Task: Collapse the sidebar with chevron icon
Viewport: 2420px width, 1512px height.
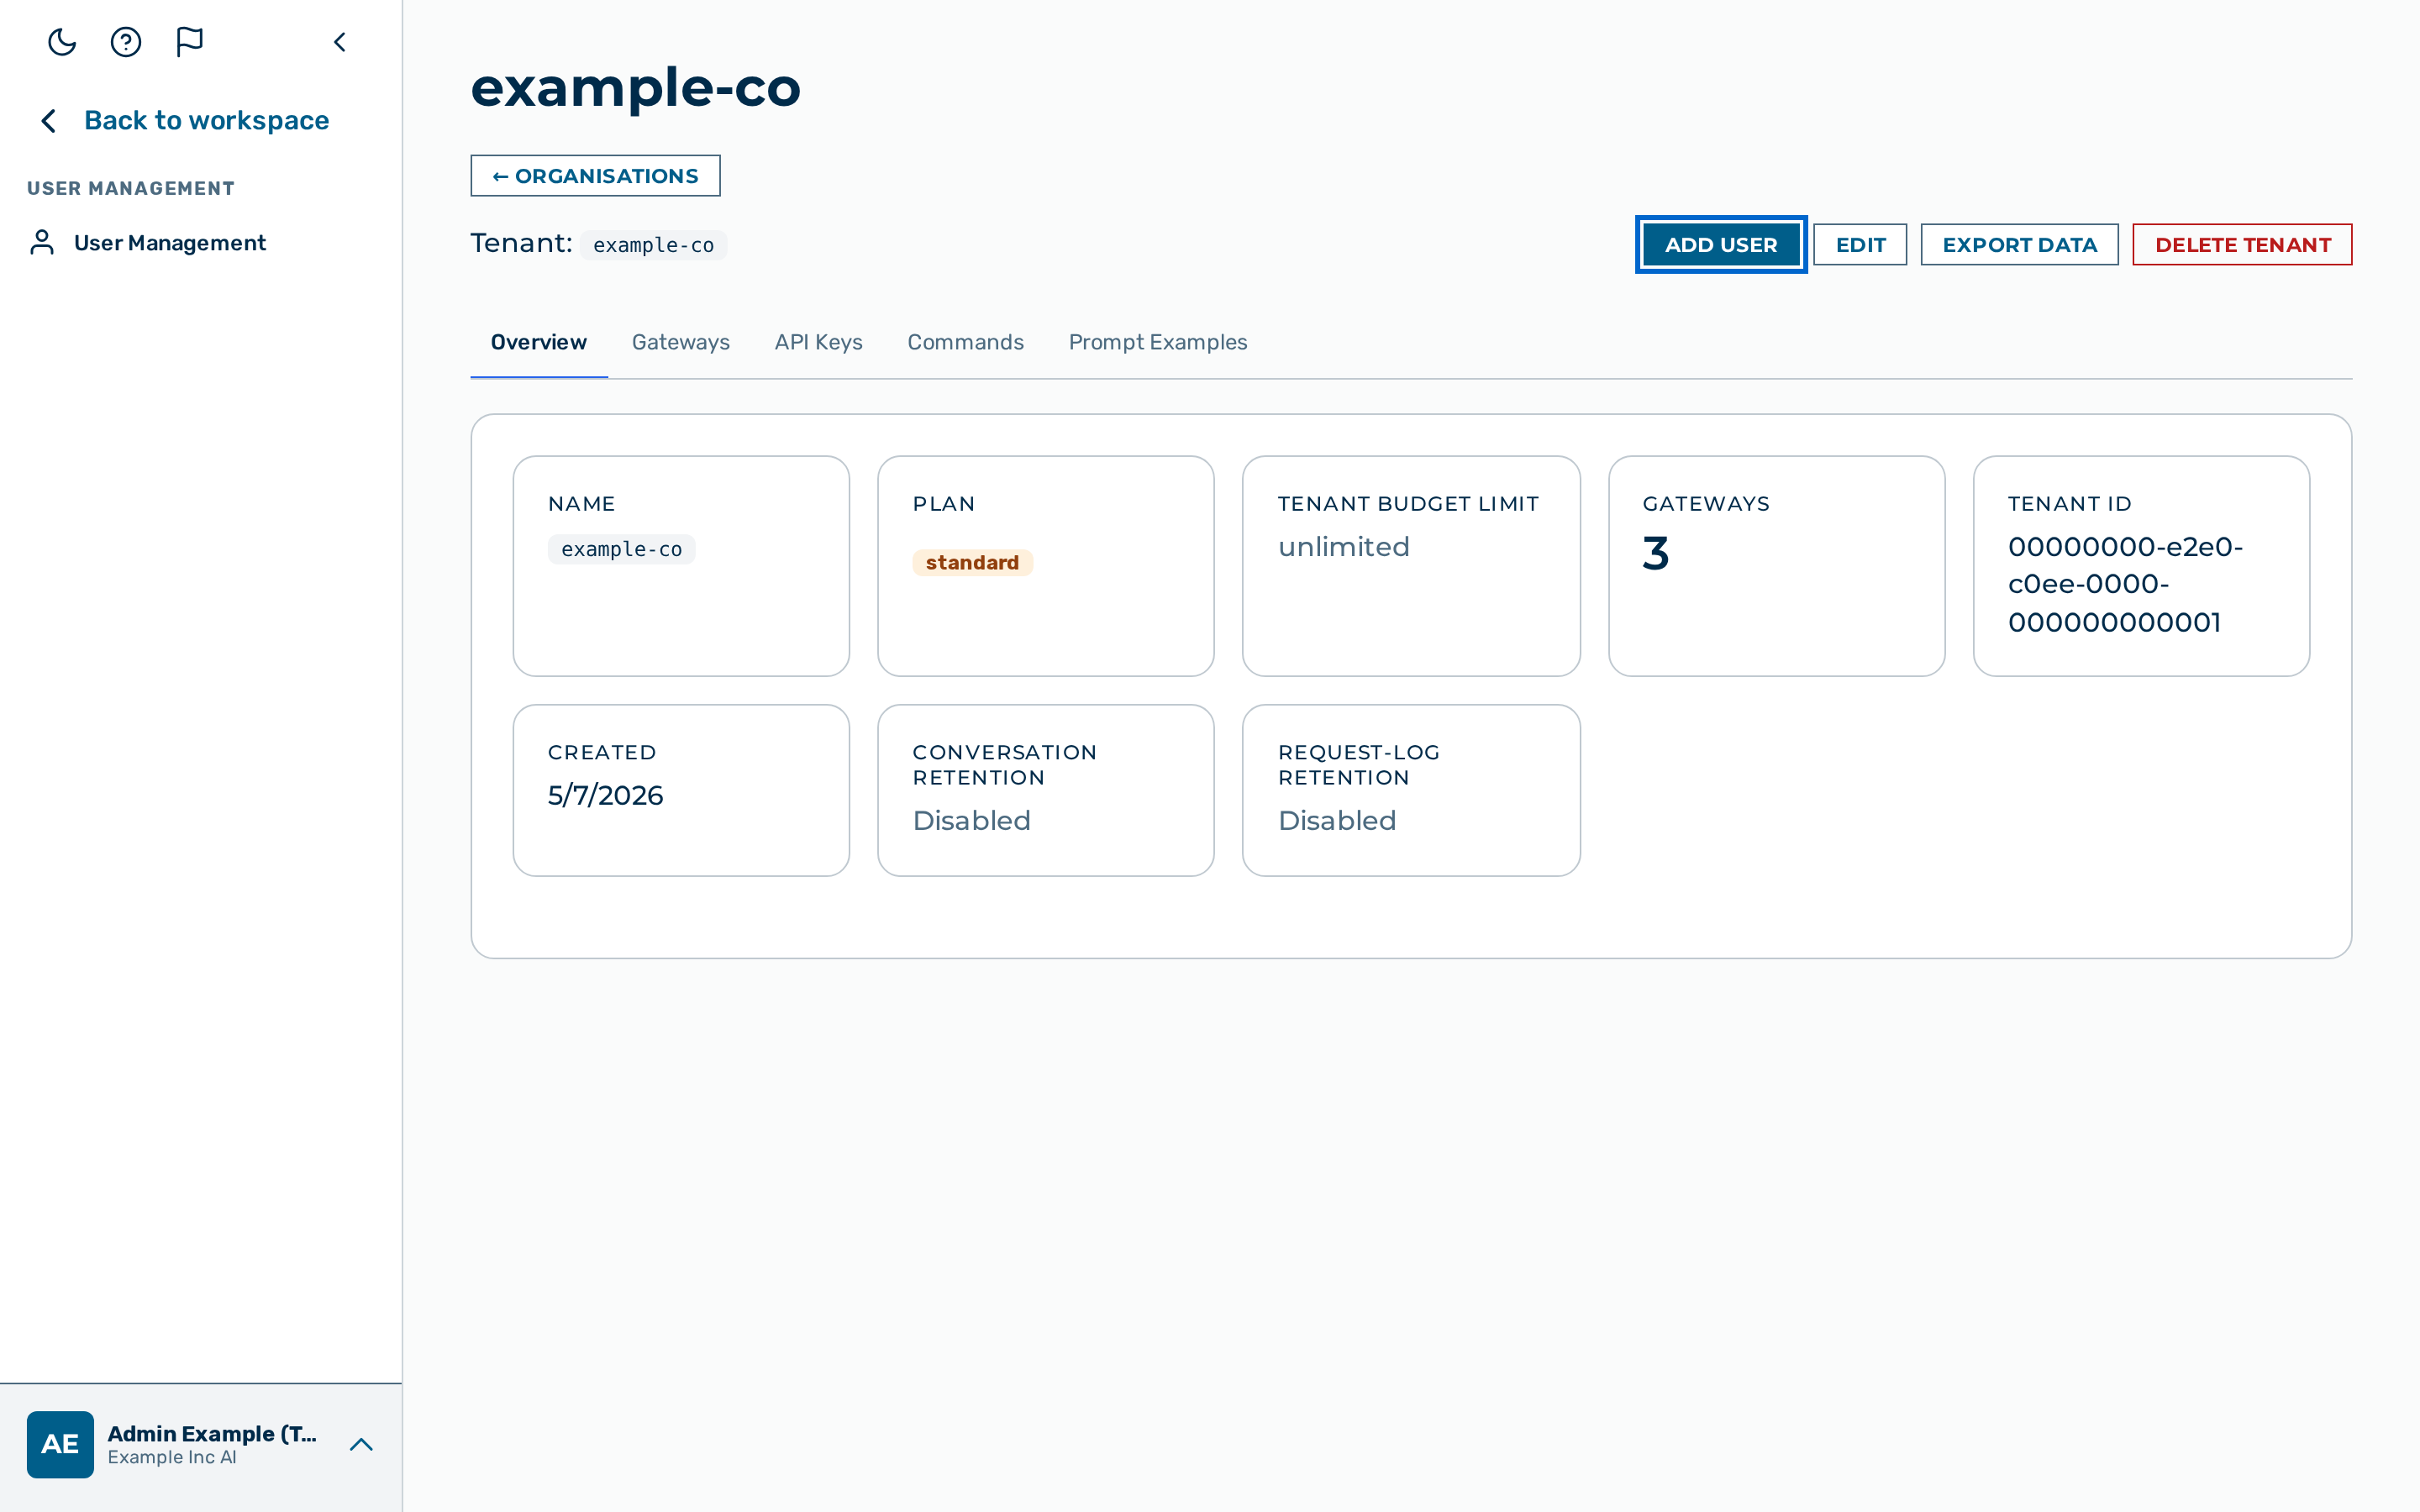Action: 340,42
